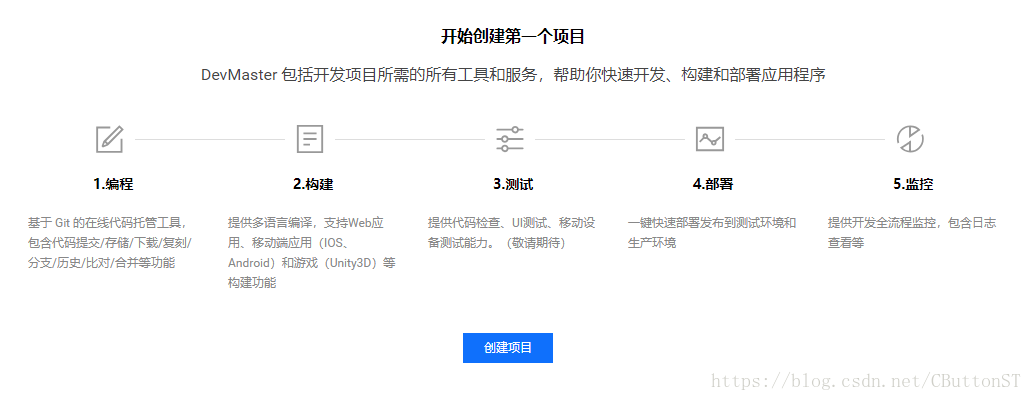Click the 提供开发全流程监控 description
The height and width of the screenshot is (401, 1032).
(x=912, y=232)
